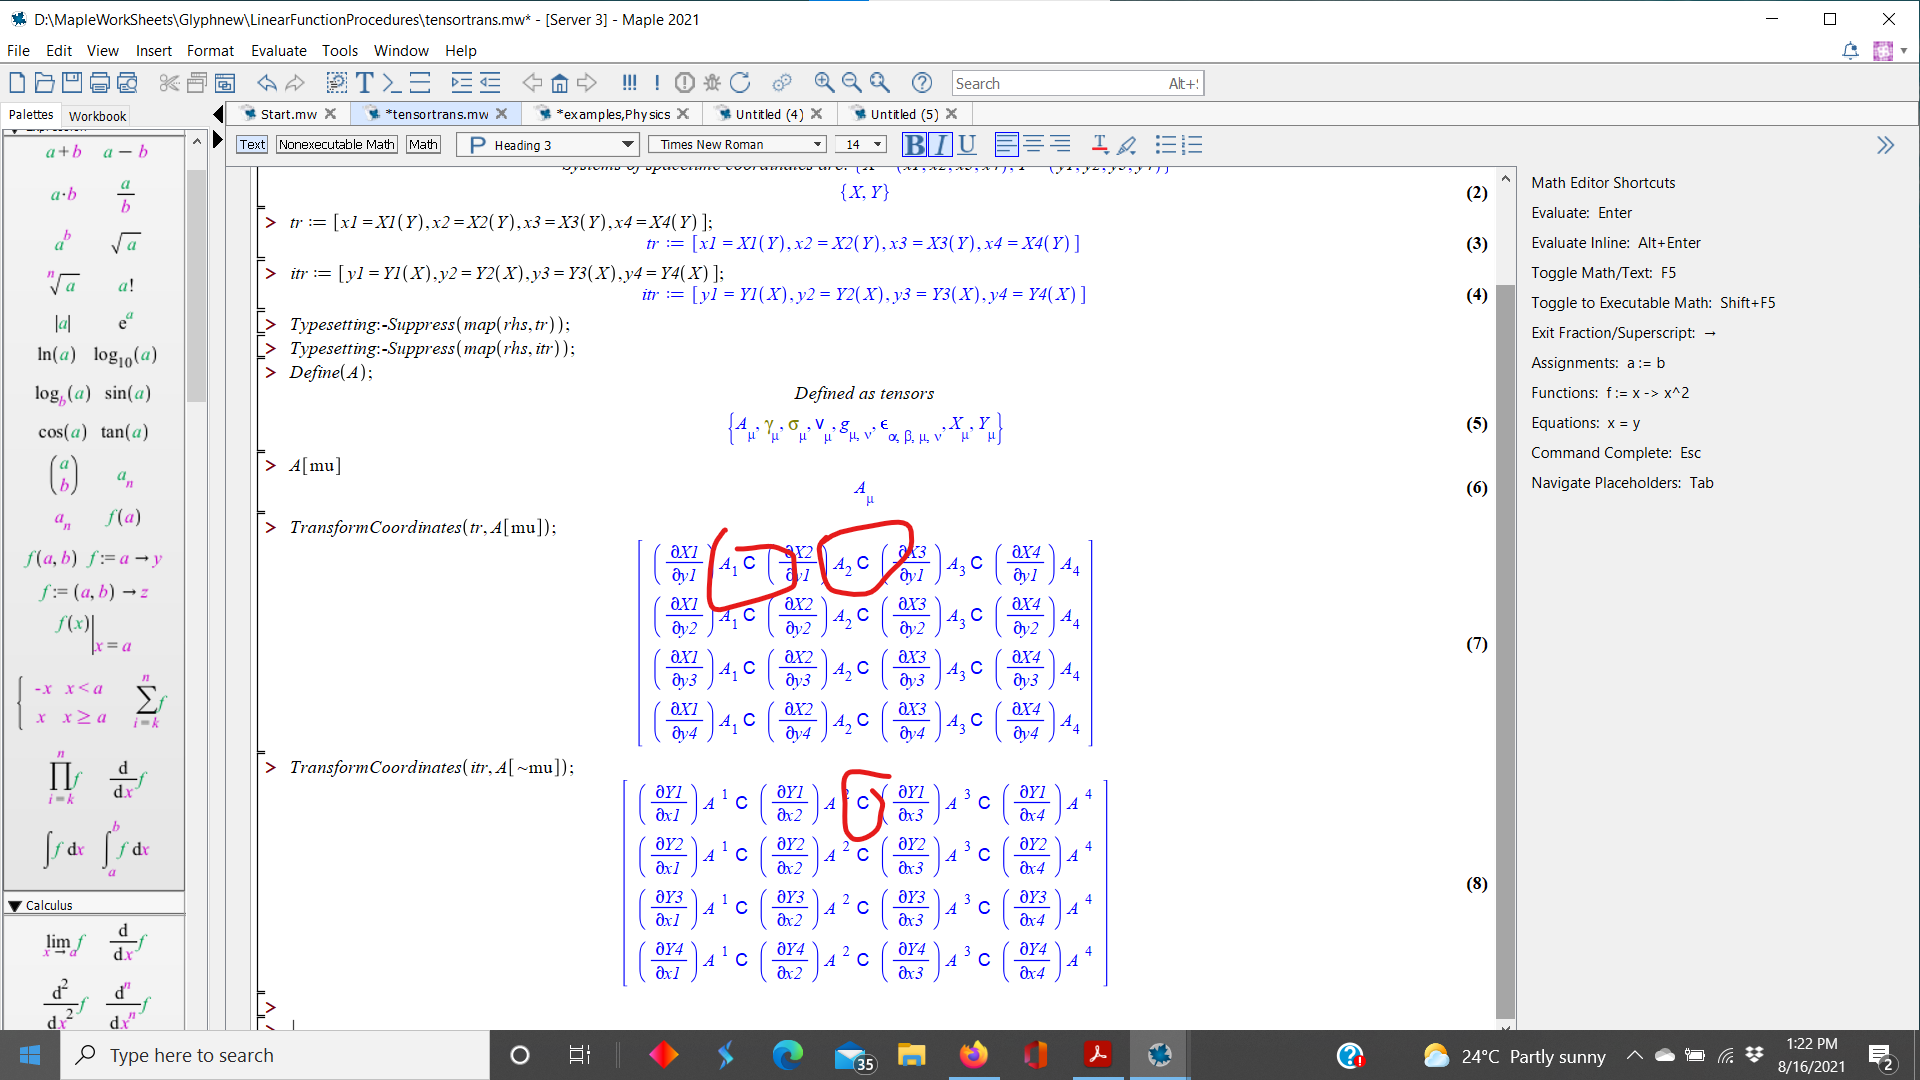Switch to Start.mw tab
Screen dimensions: 1920x1080
click(x=288, y=114)
